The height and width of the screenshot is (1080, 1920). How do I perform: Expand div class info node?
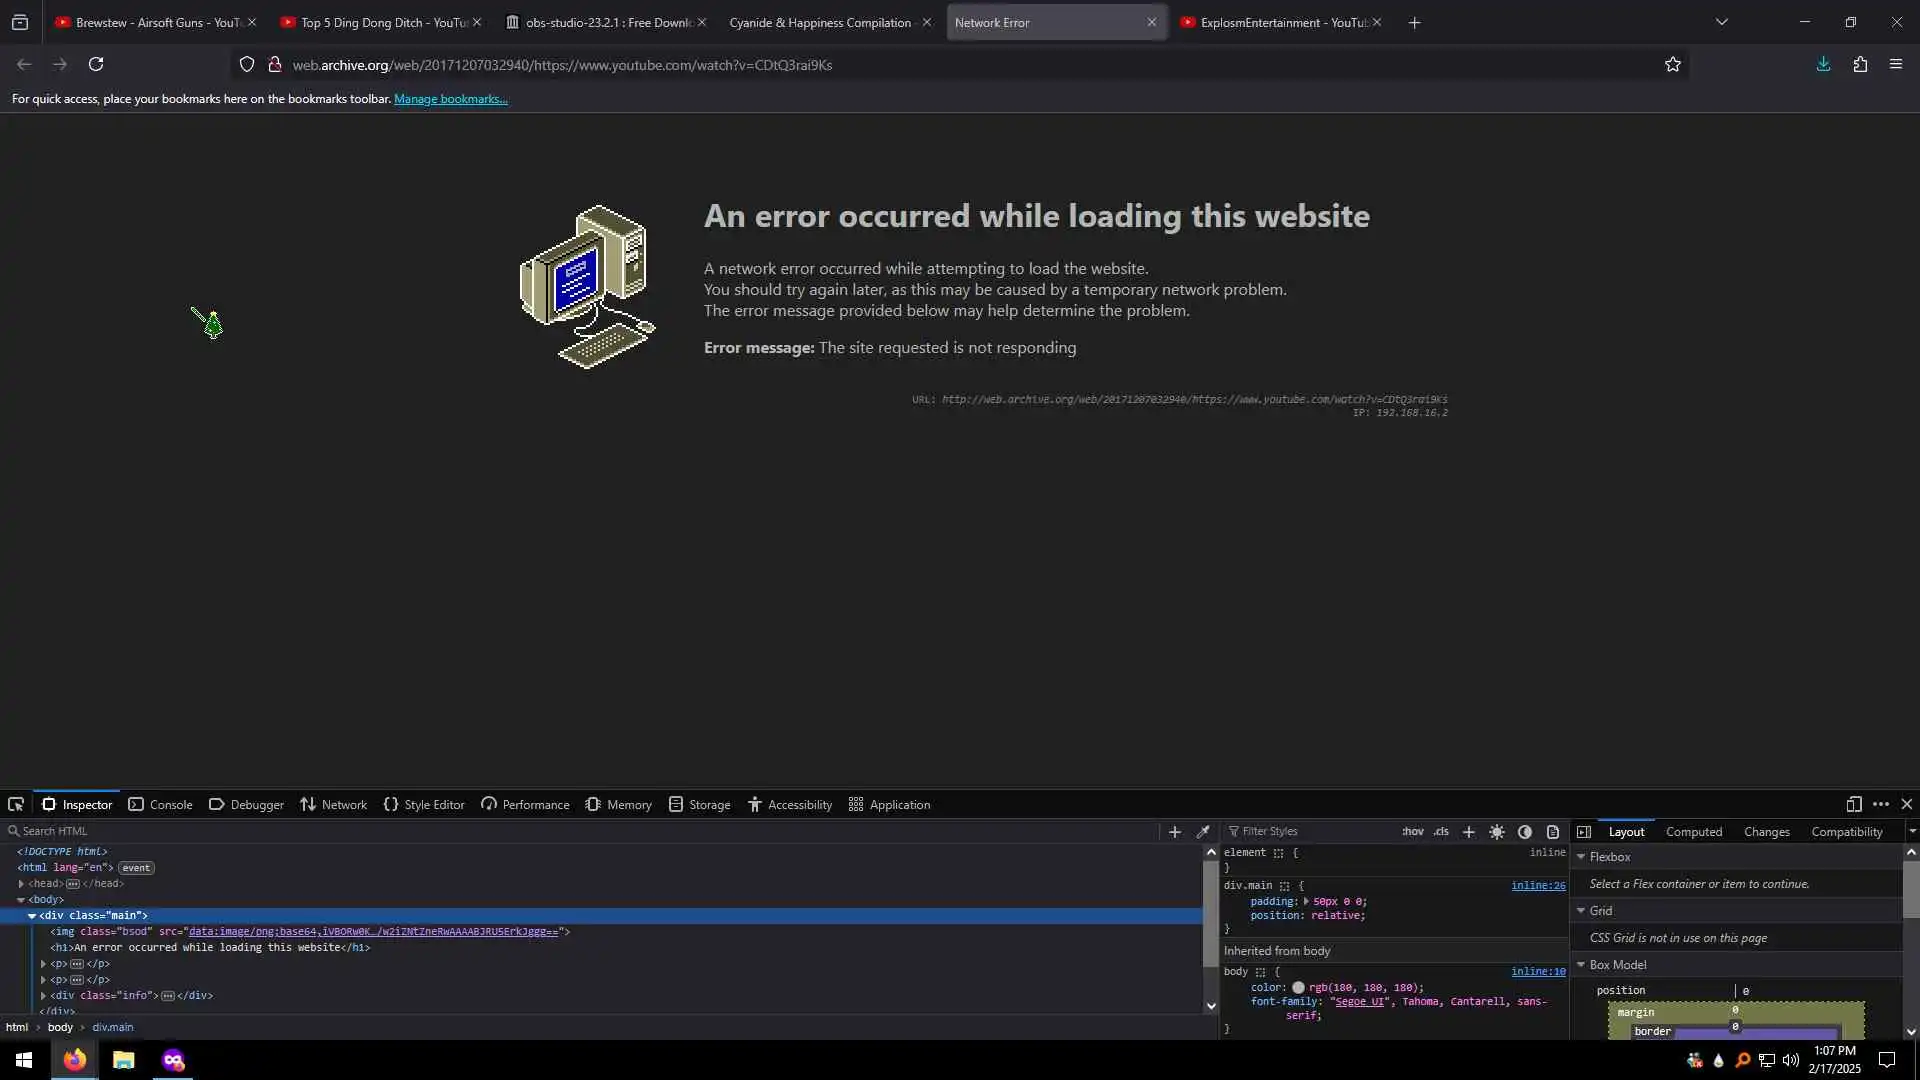[43, 996]
